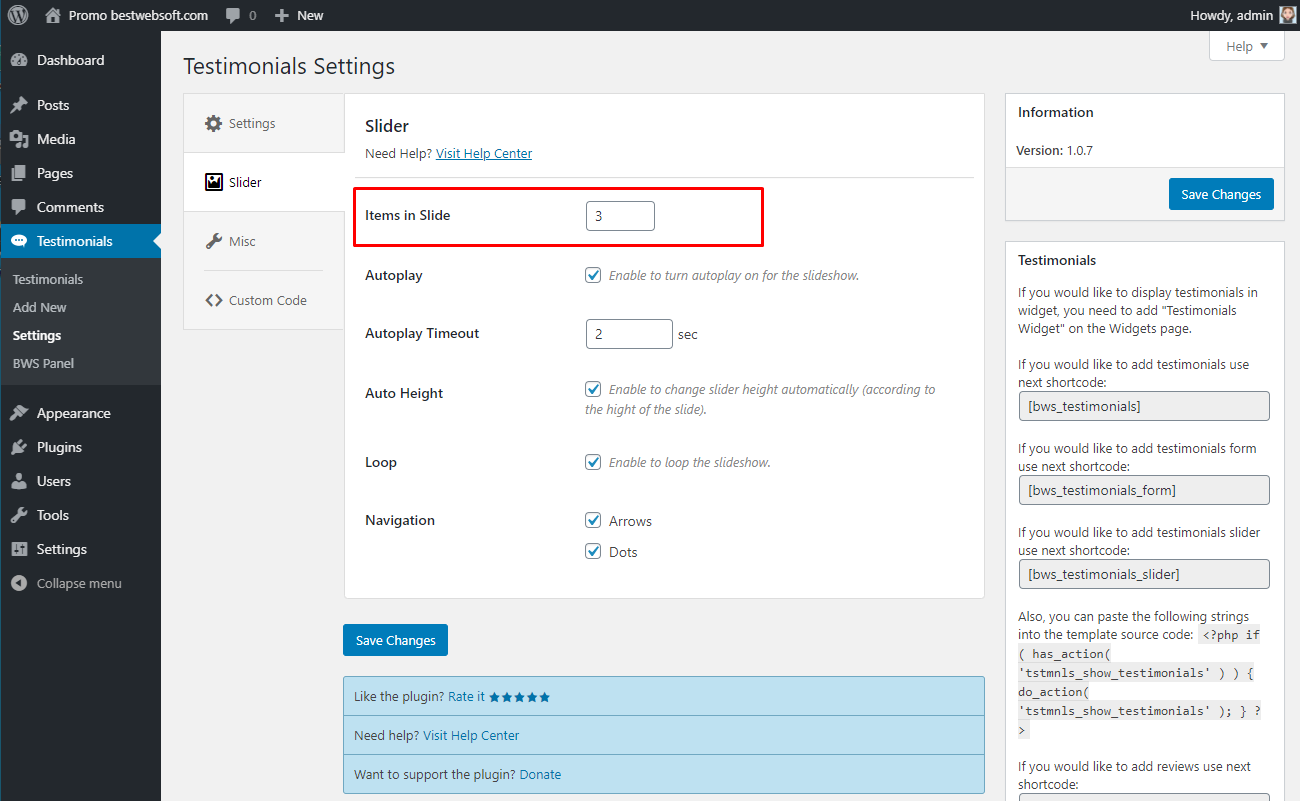Click the Testimonials speech icon in sidebar
Viewport: 1300px width, 801px height.
pos(19,241)
